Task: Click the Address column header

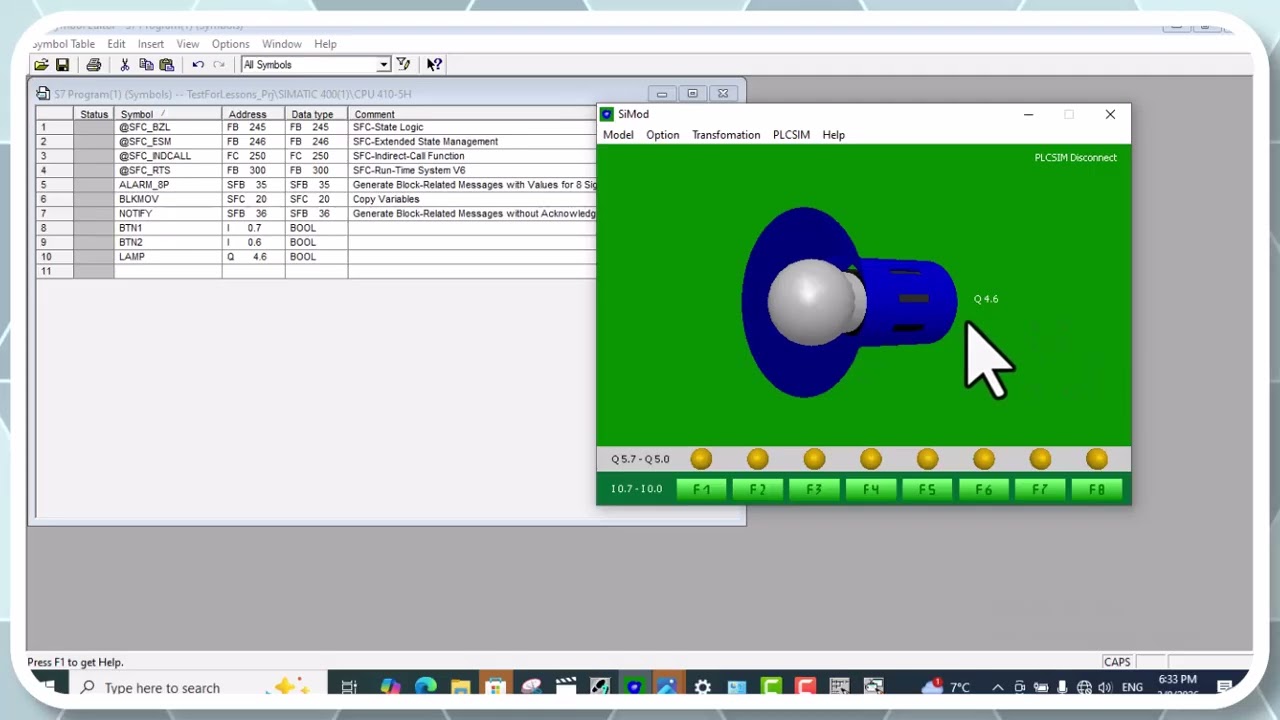Action: point(254,114)
